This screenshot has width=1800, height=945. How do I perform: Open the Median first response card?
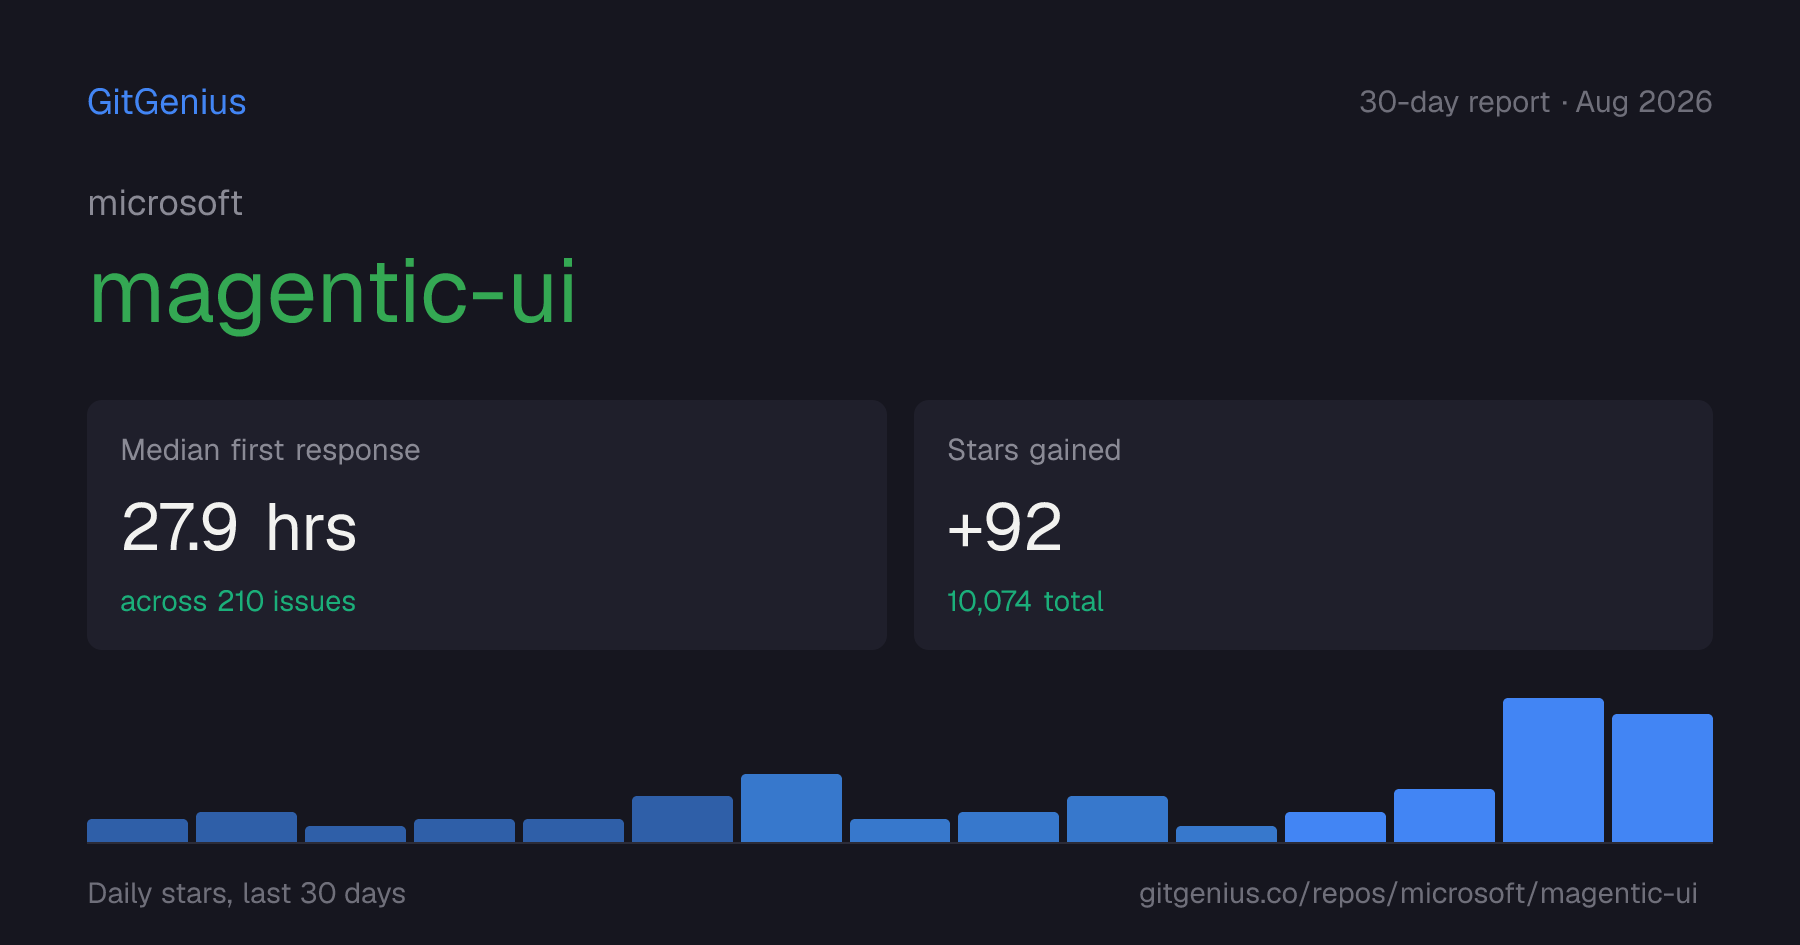tap(487, 525)
